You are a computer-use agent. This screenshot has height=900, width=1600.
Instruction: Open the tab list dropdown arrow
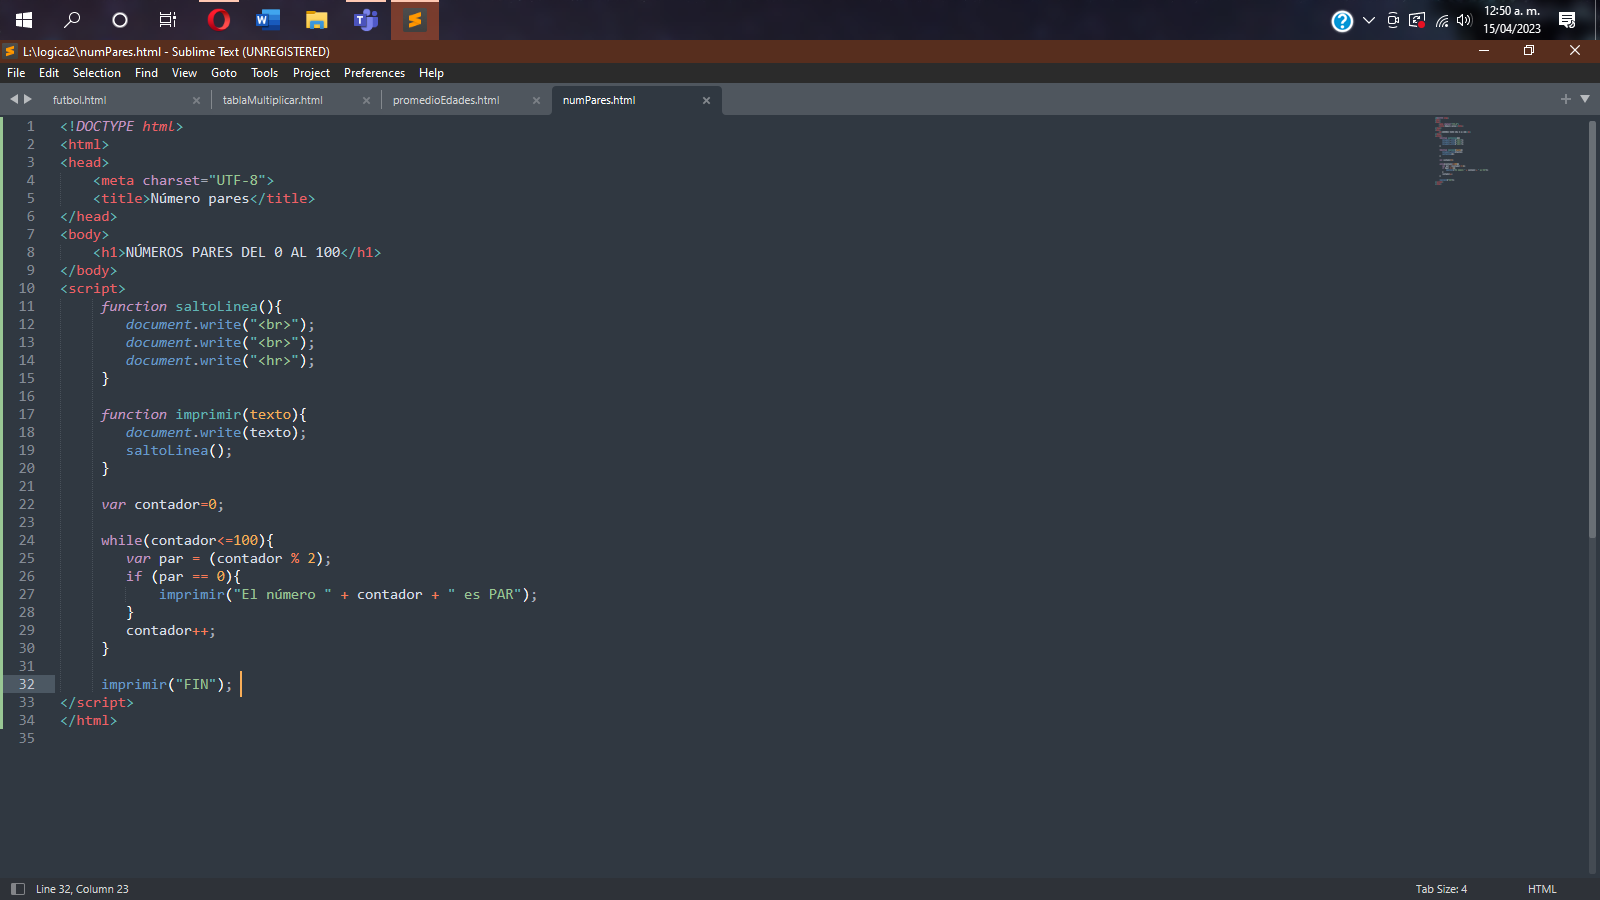1585,99
